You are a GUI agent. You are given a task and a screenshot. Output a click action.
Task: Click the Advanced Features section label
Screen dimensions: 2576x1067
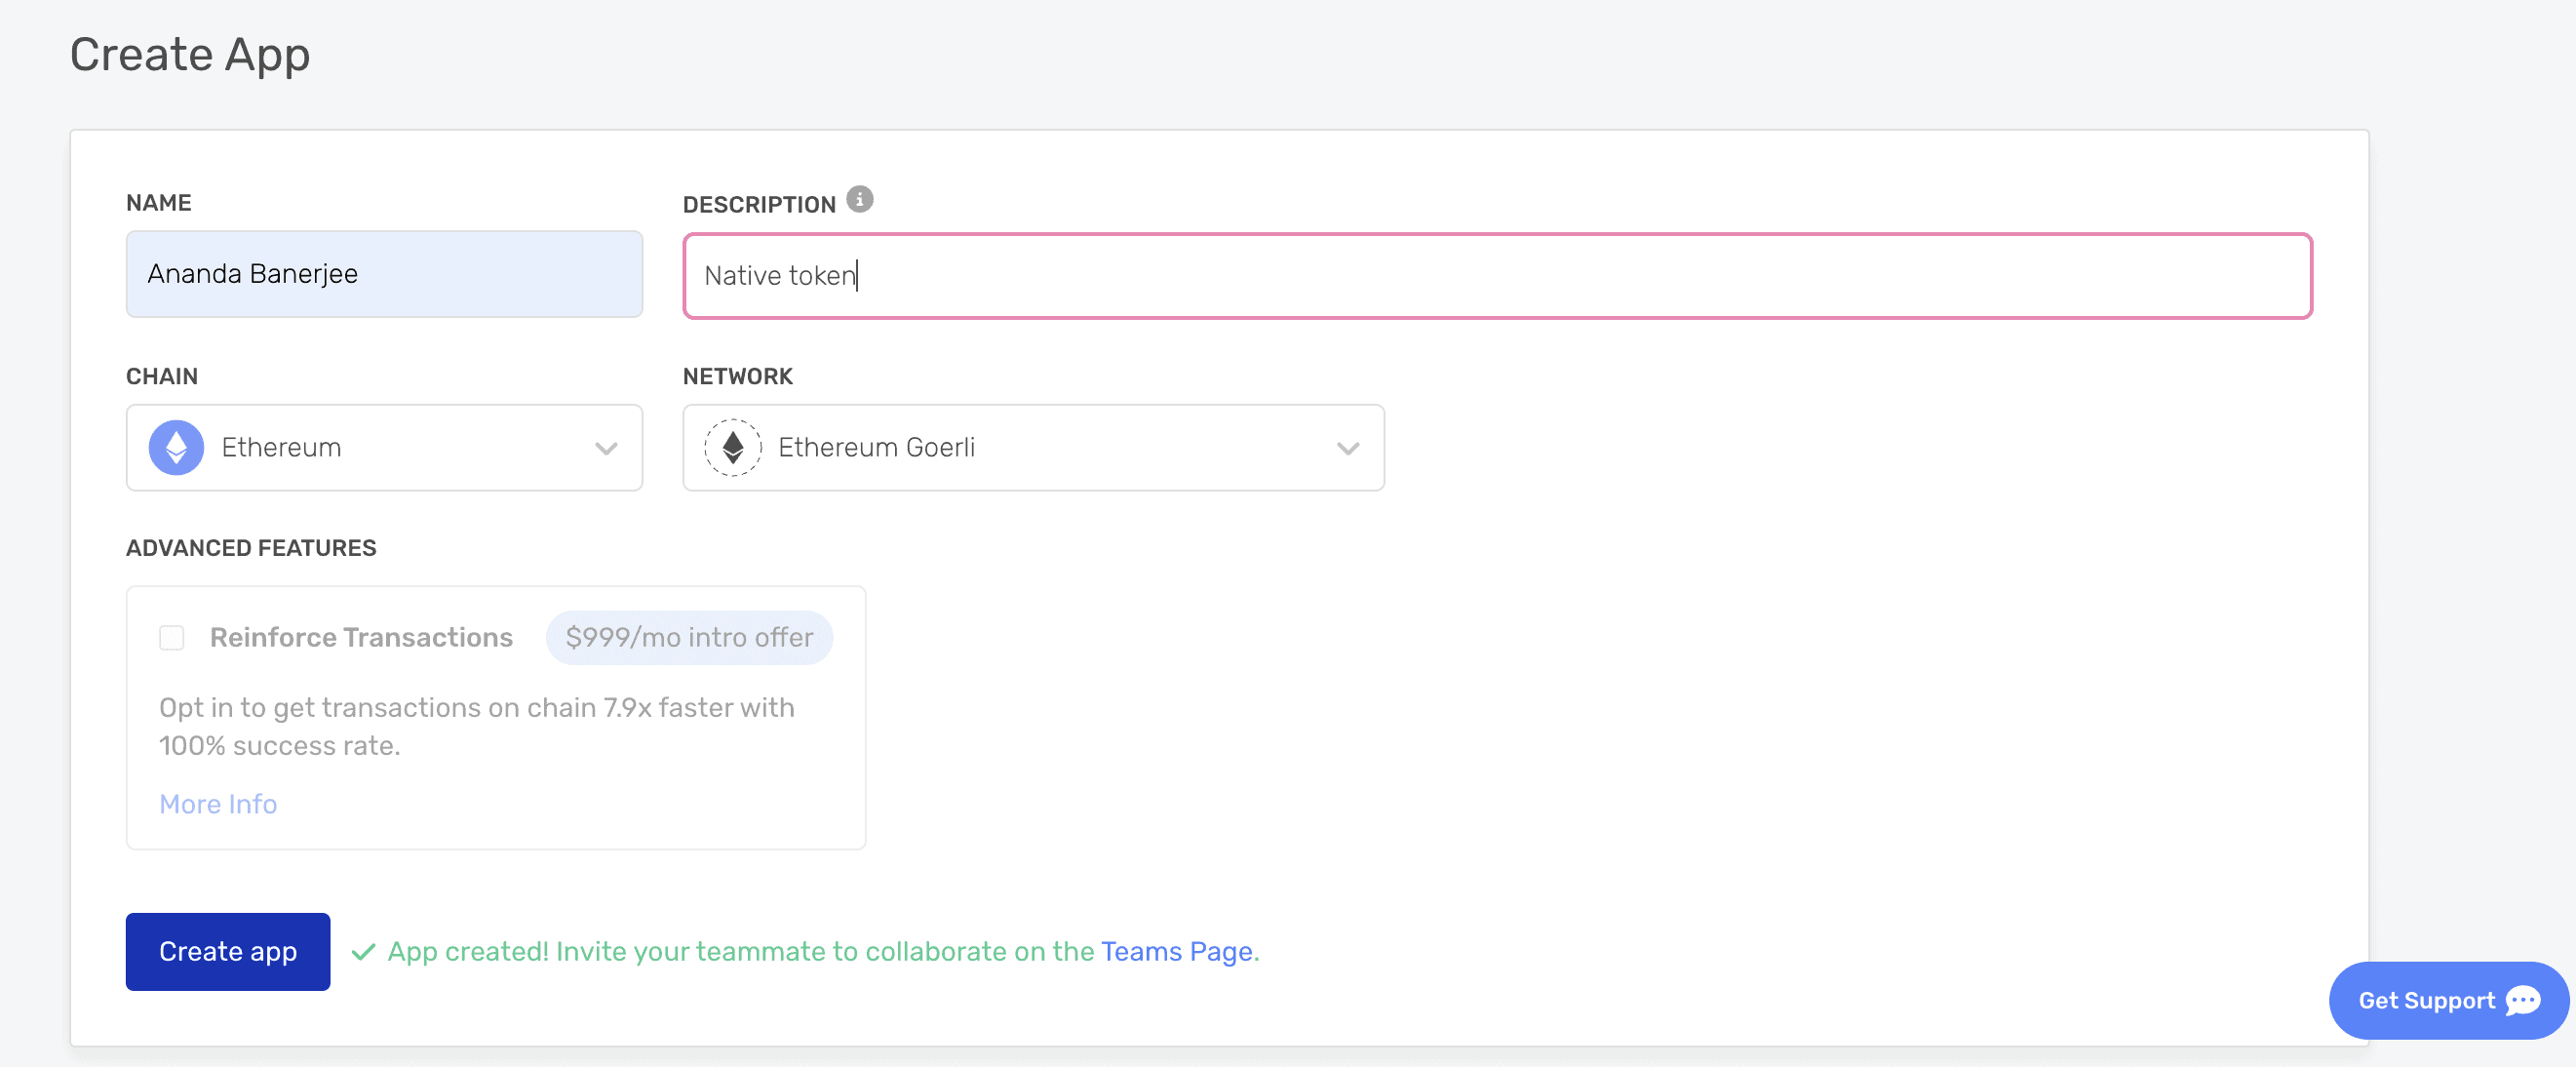coord(251,548)
